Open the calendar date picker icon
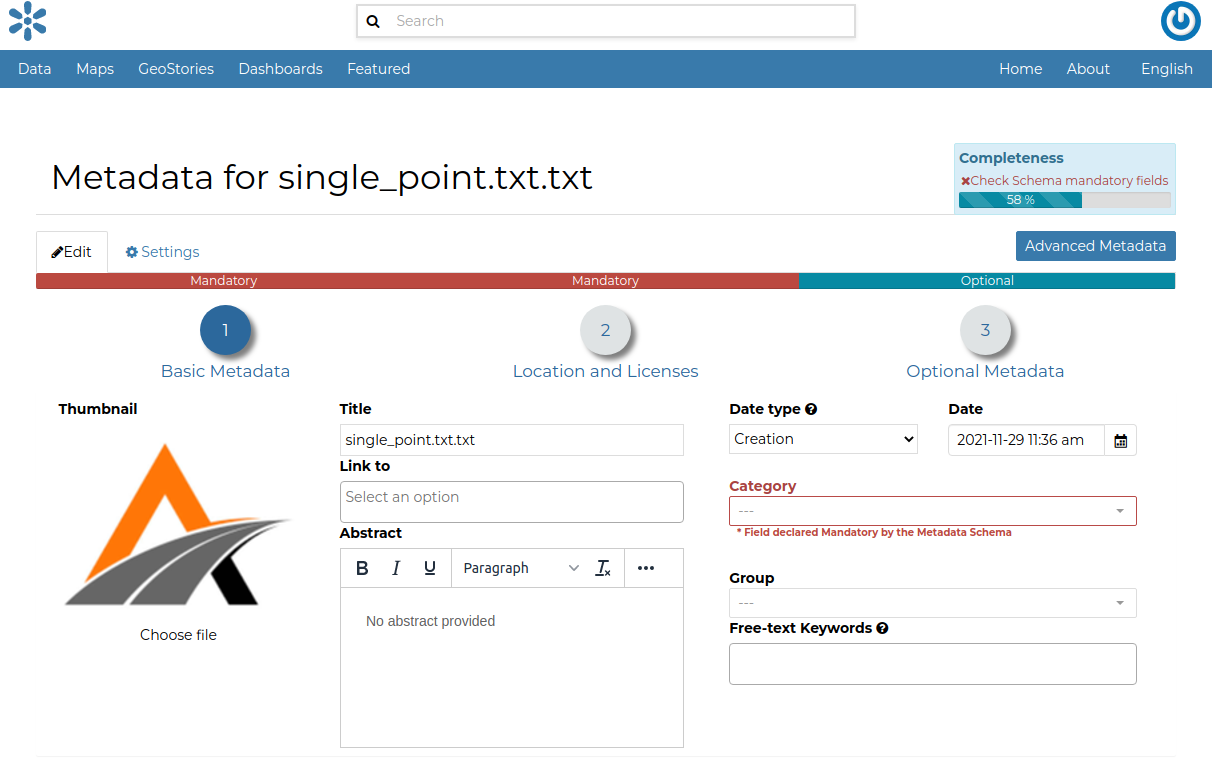This screenshot has width=1212, height=760. (1120, 440)
